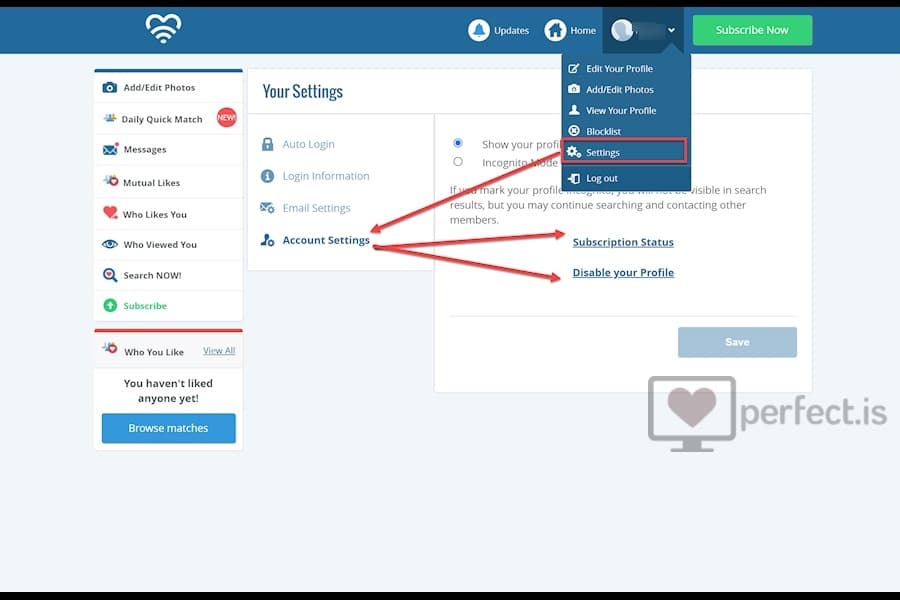Click the green Subscribe sidebar label
This screenshot has height=600, width=900.
pyautogui.click(x=145, y=305)
